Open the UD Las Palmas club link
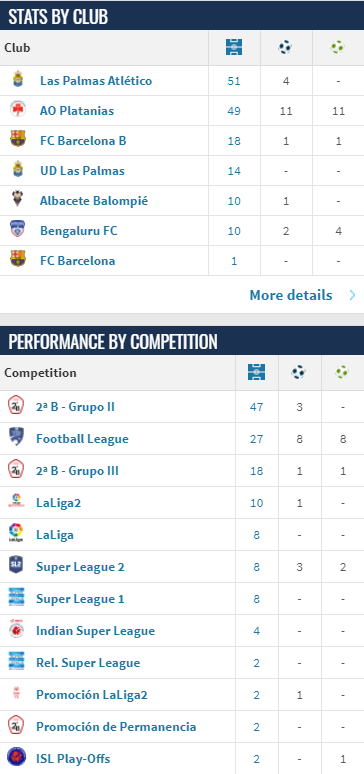 click(x=82, y=171)
